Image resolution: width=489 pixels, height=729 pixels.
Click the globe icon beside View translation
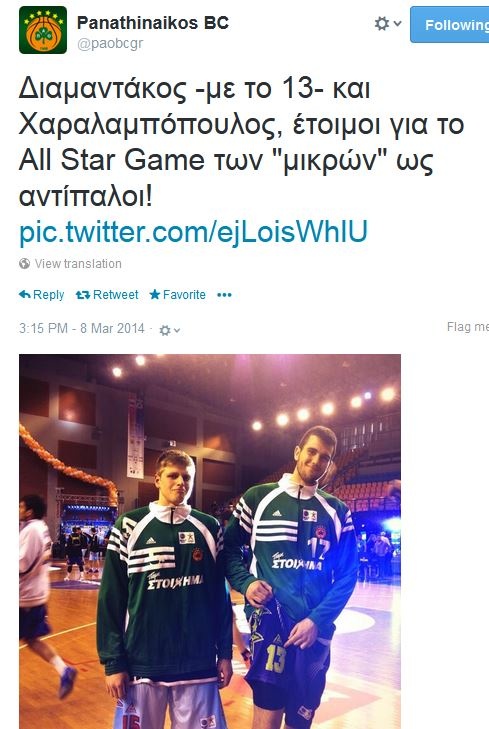(x=25, y=264)
